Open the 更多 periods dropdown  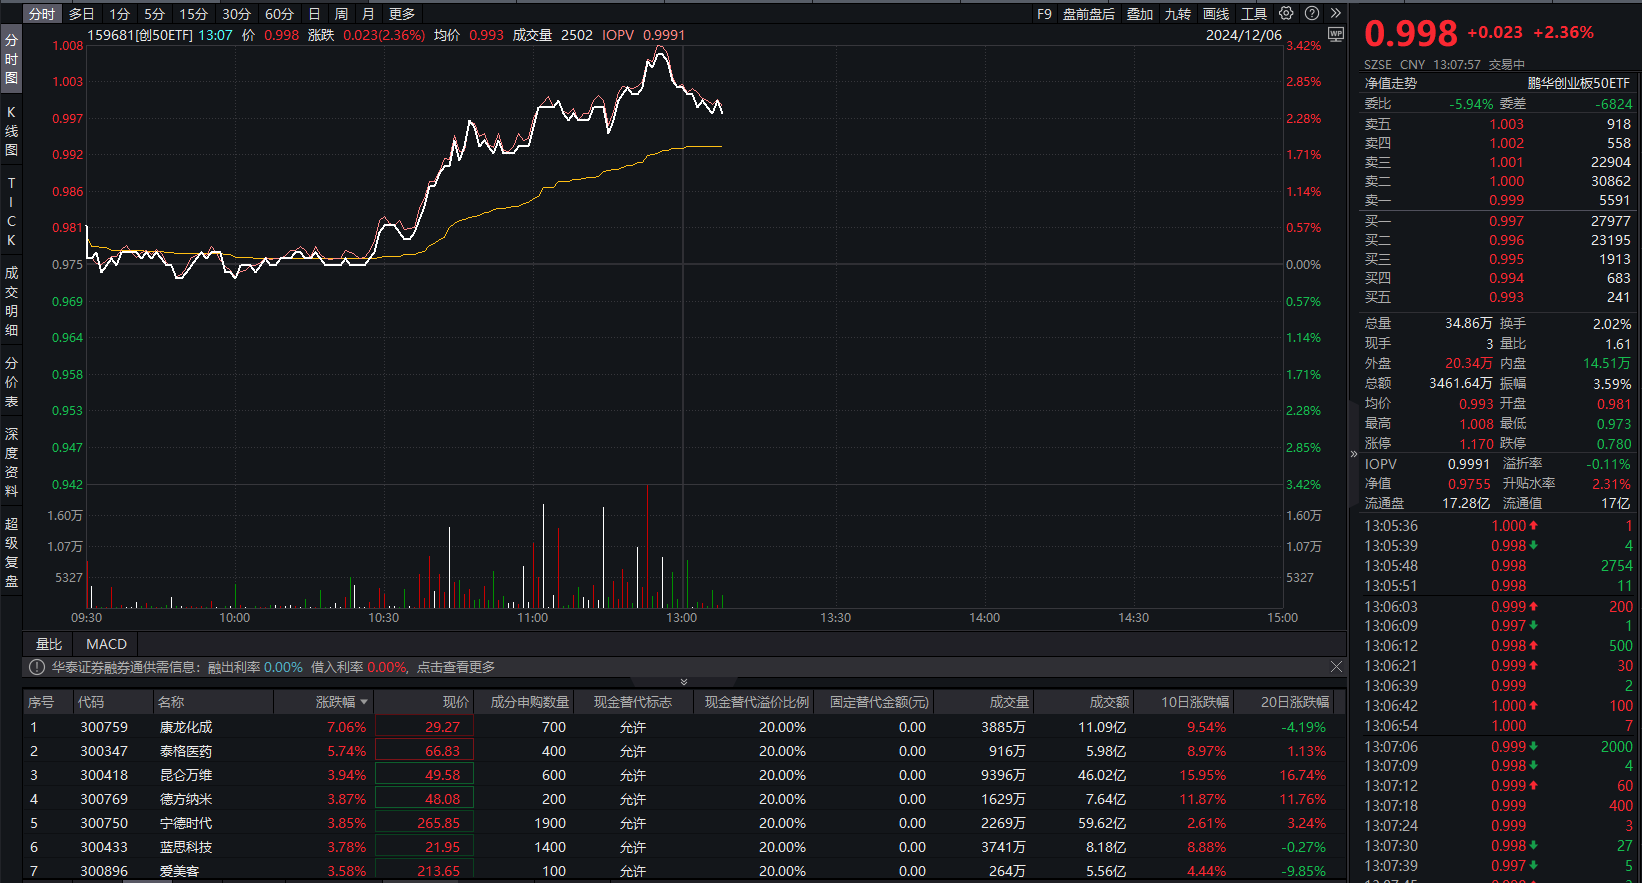tap(402, 14)
